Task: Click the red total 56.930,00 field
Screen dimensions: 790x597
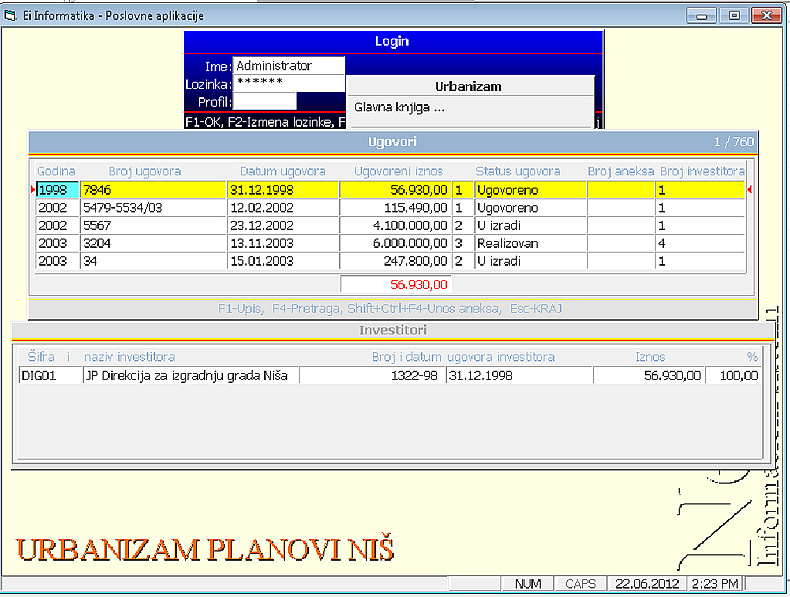Action: coord(396,284)
